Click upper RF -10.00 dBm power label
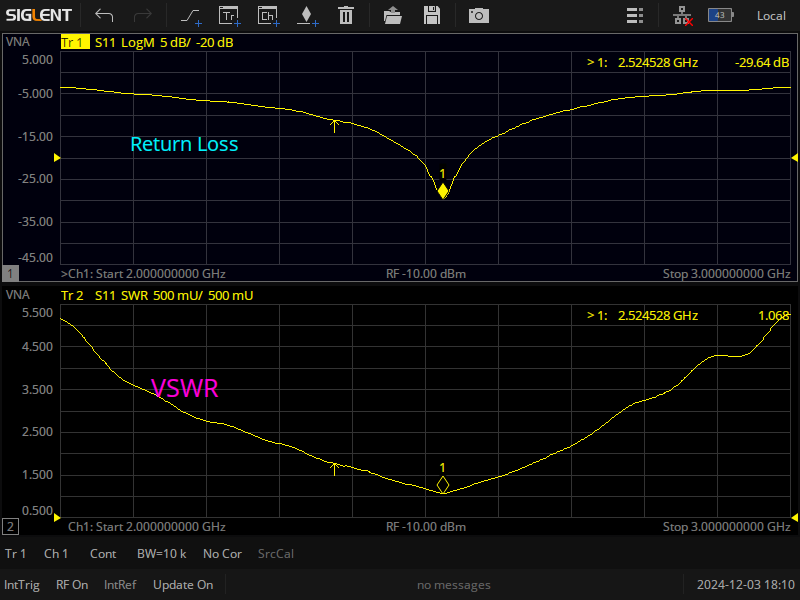The image size is (800, 600). (x=426, y=273)
